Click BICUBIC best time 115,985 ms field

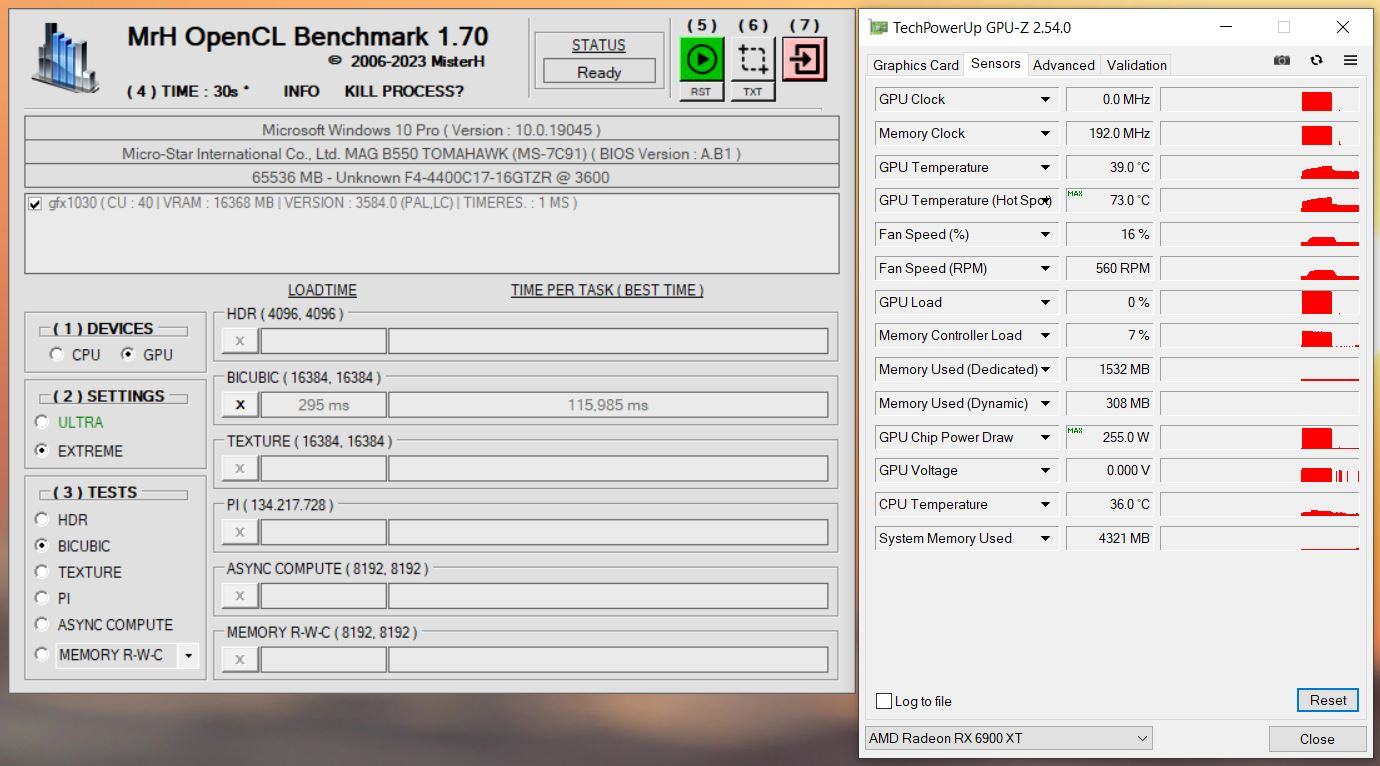pos(608,405)
